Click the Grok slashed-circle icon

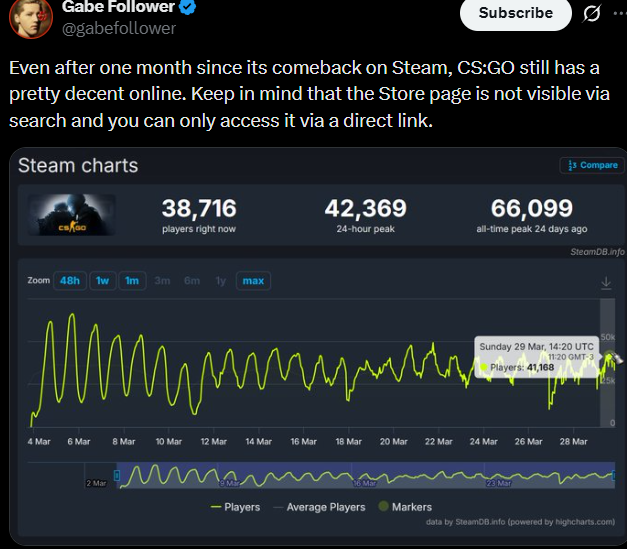click(591, 14)
